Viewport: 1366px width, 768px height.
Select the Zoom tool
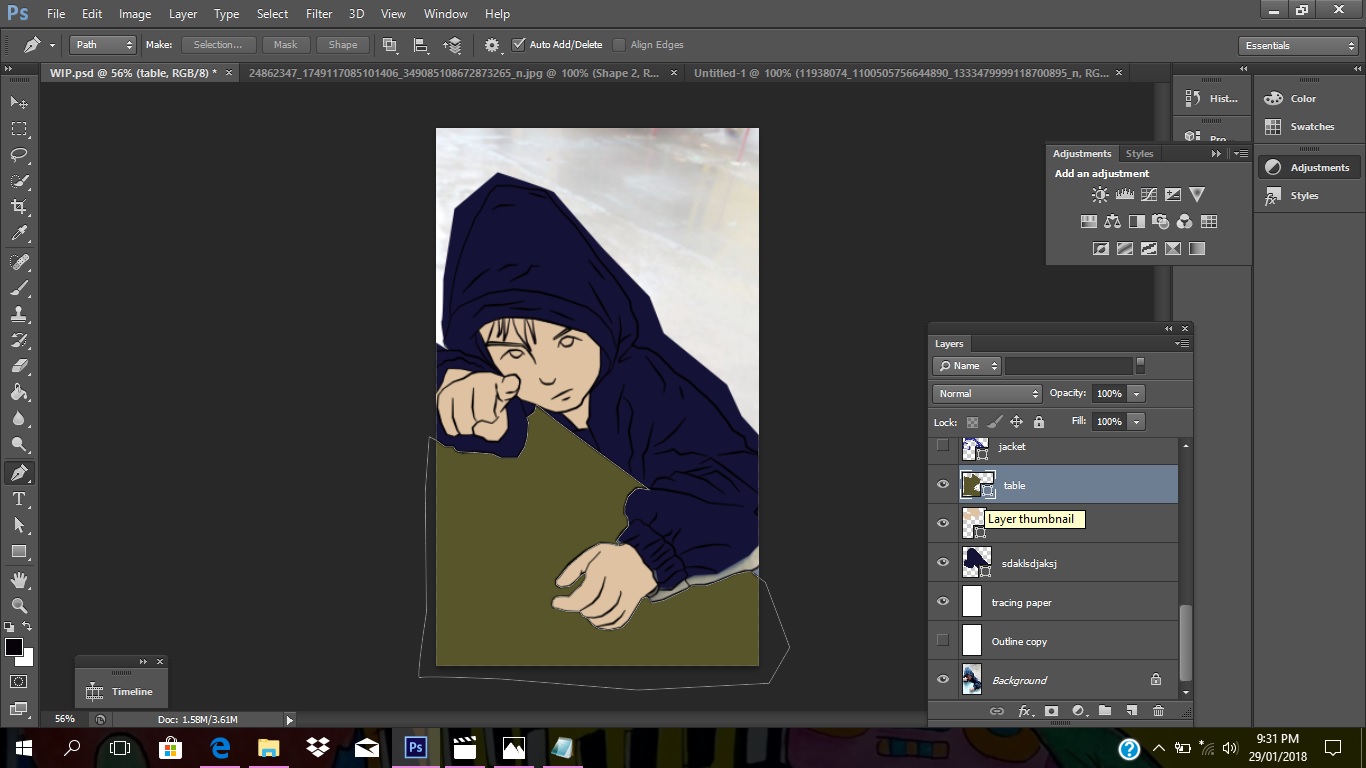[19, 606]
